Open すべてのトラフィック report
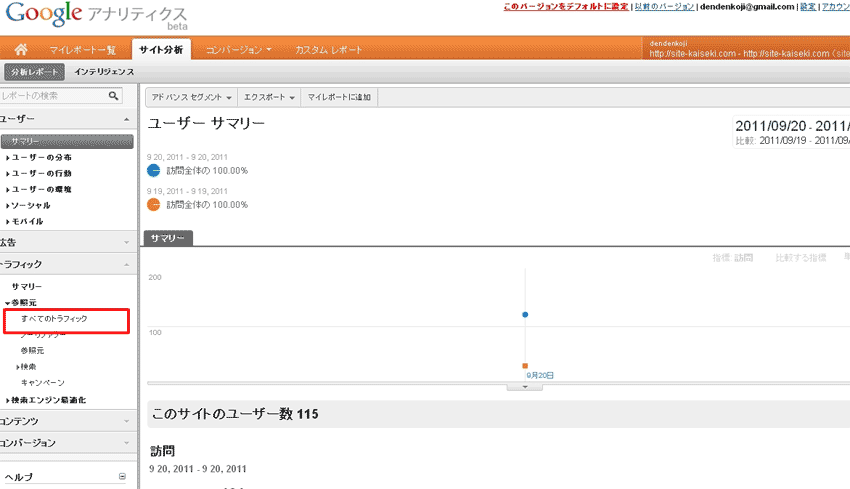Screen dimensions: 850x489 pyautogui.click(x=54, y=319)
